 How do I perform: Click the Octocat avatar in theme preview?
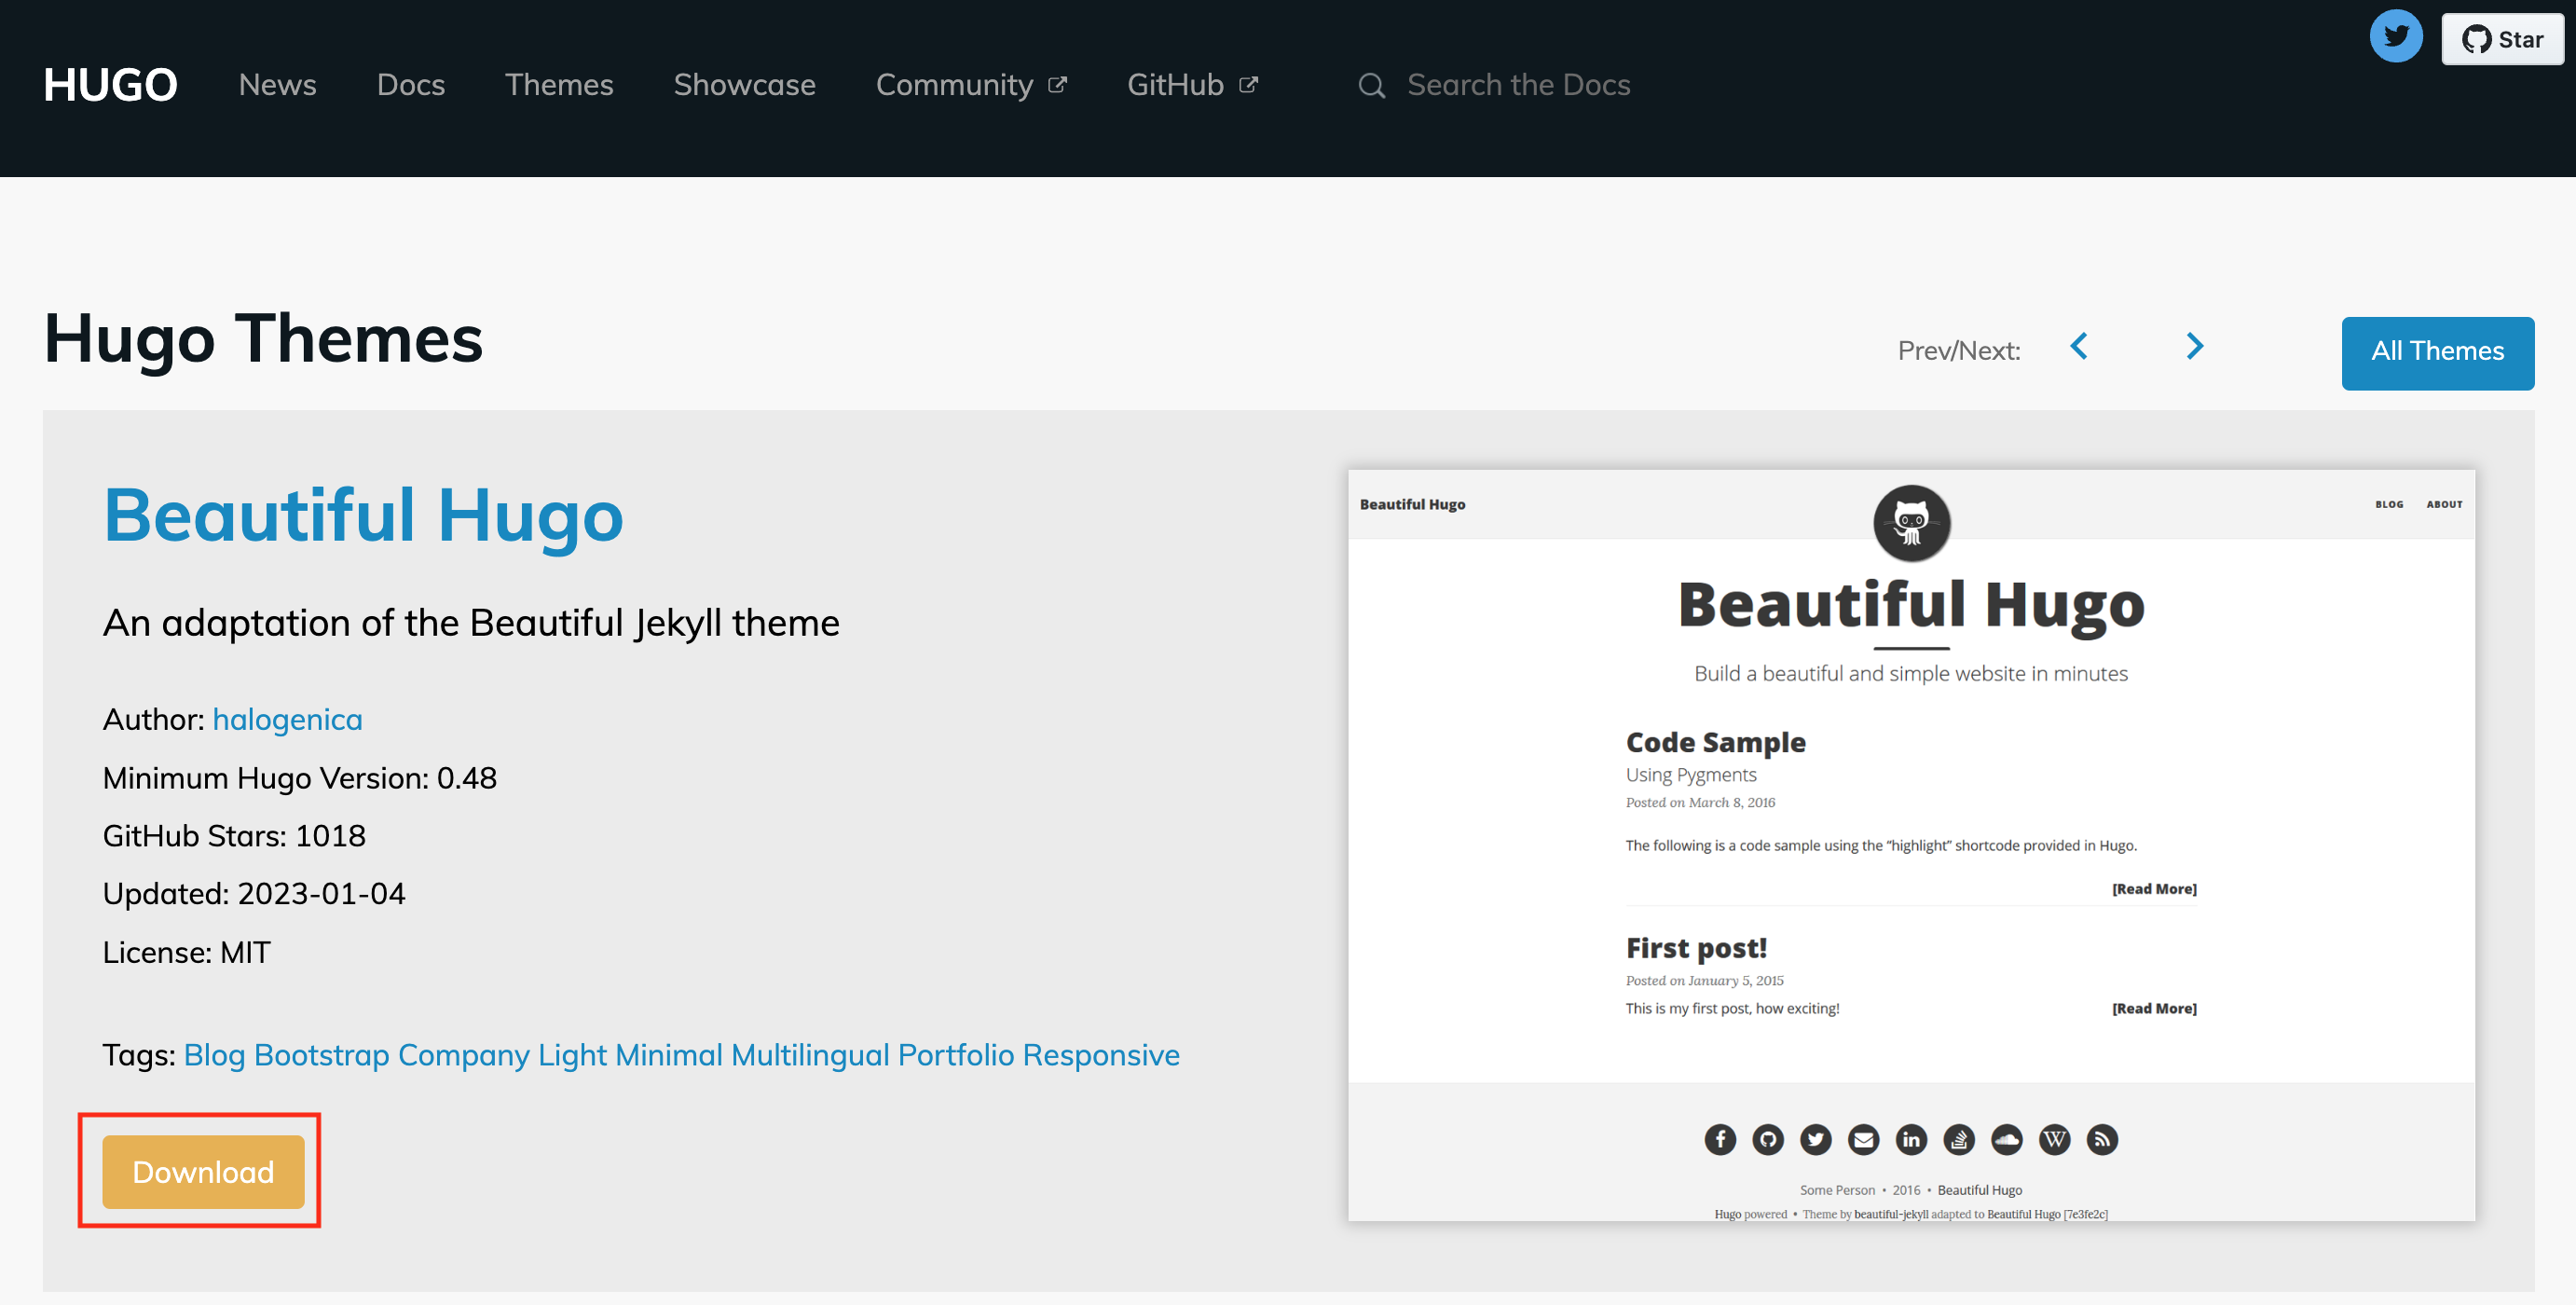1911,523
